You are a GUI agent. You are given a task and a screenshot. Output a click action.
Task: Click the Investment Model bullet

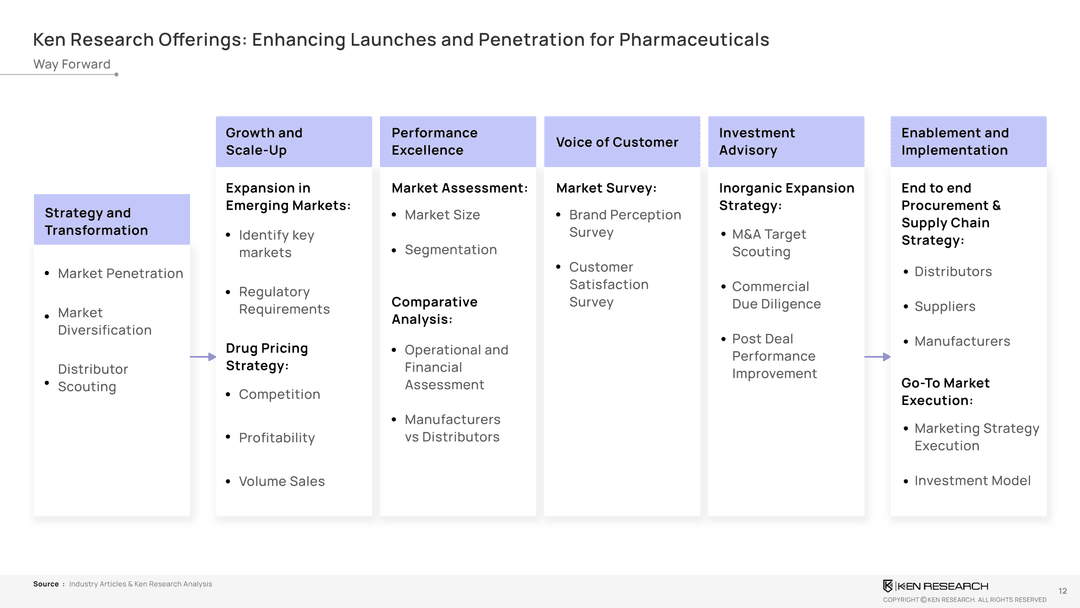[972, 480]
